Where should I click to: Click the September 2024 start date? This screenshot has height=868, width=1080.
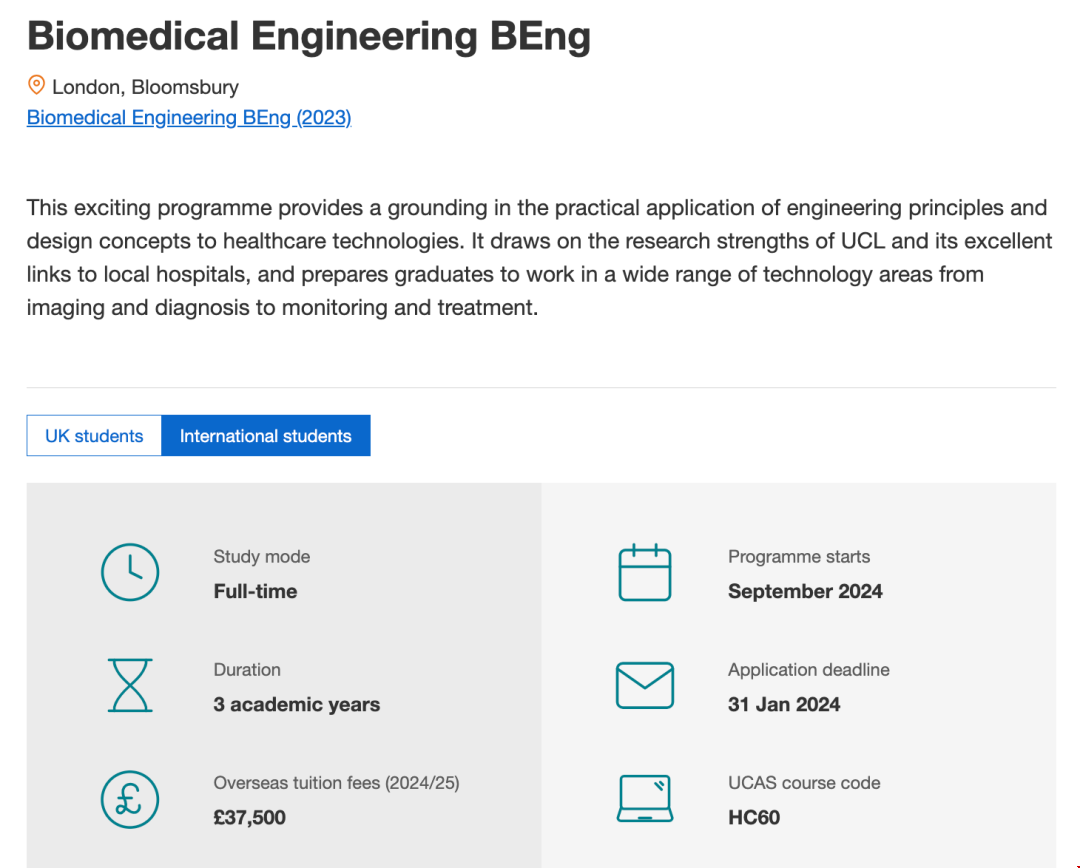805,592
